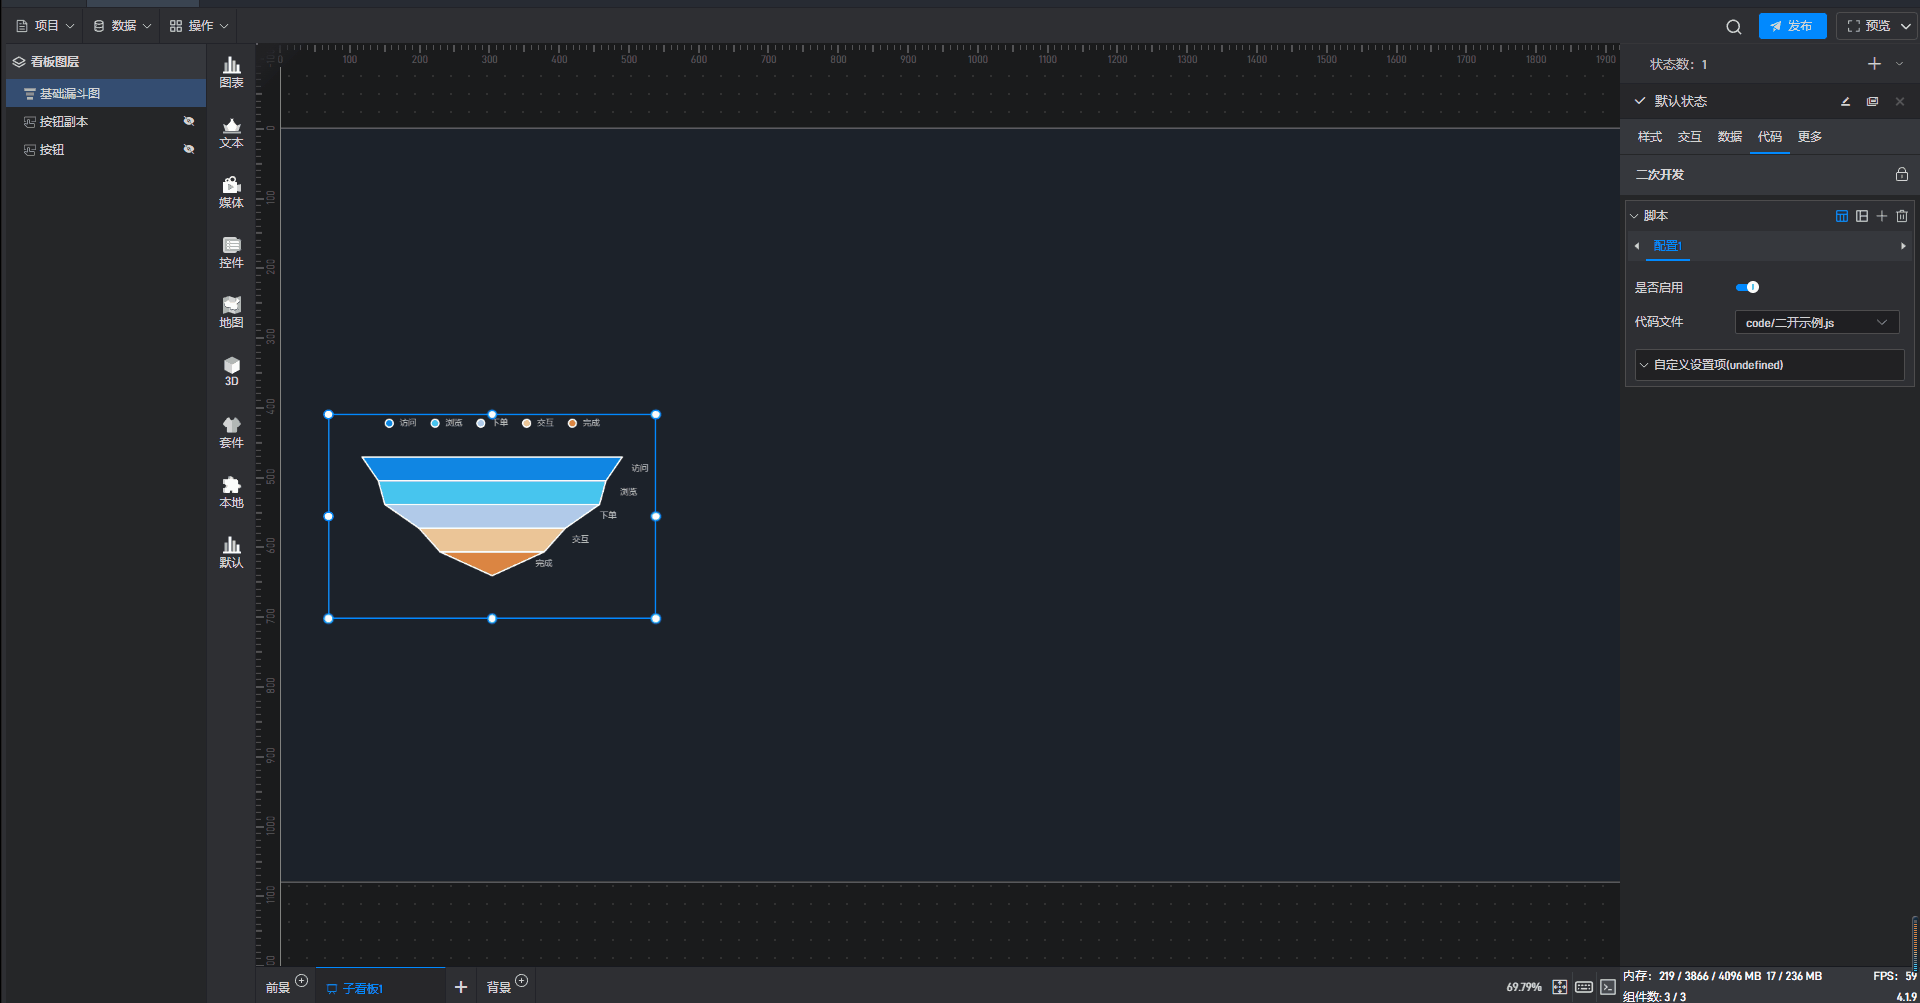Image resolution: width=1920 pixels, height=1003 pixels.
Task: Open the 操作 menu
Action: point(199,26)
